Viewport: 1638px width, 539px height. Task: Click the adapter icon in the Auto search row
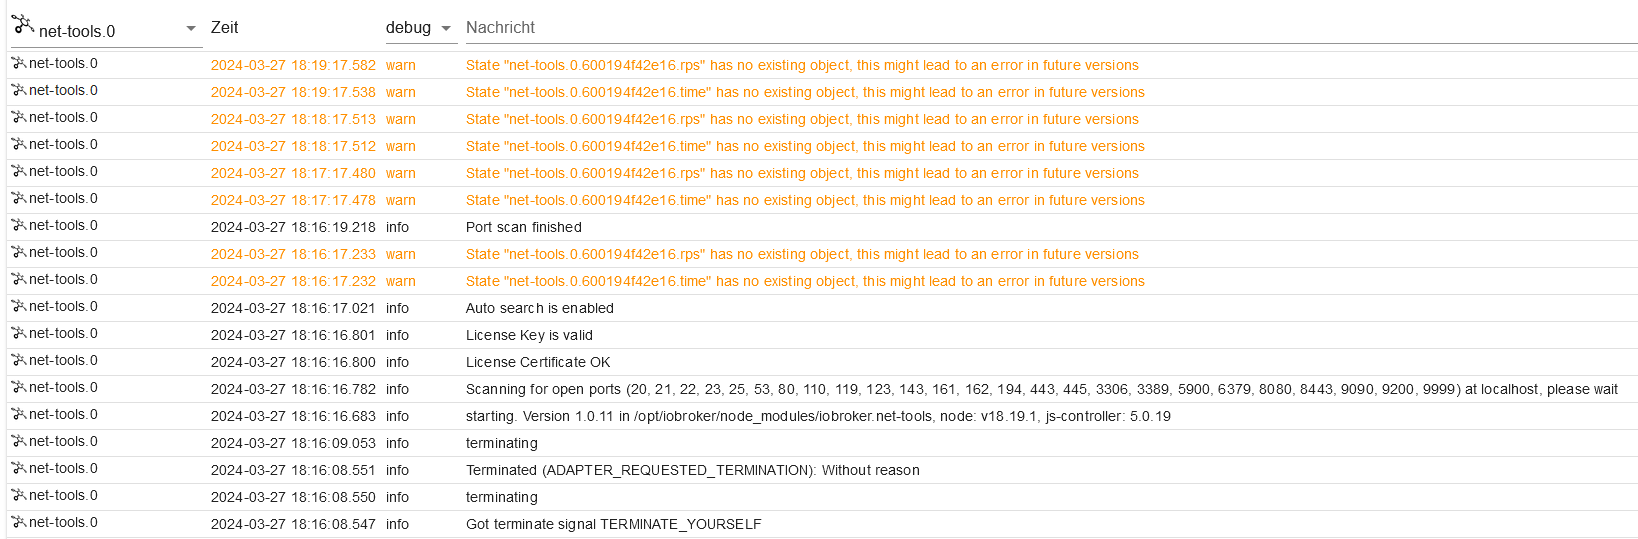pos(19,306)
